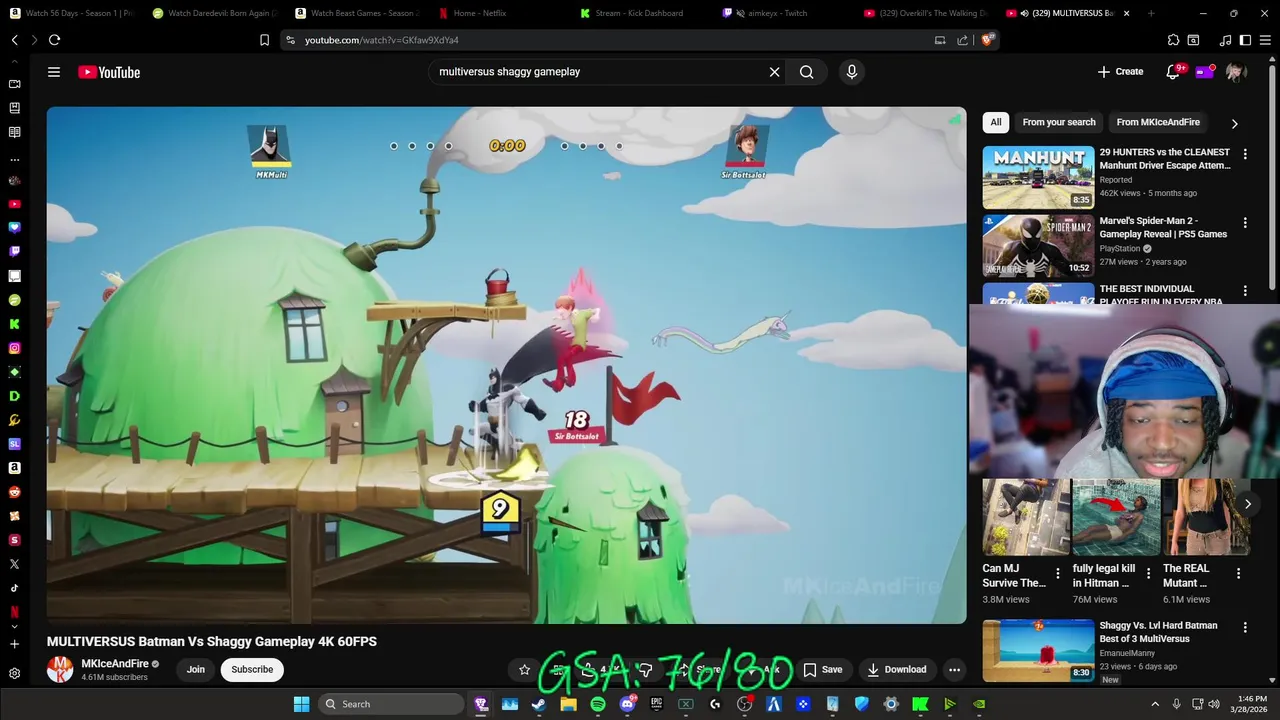Click the taskbar Search box

click(x=391, y=704)
